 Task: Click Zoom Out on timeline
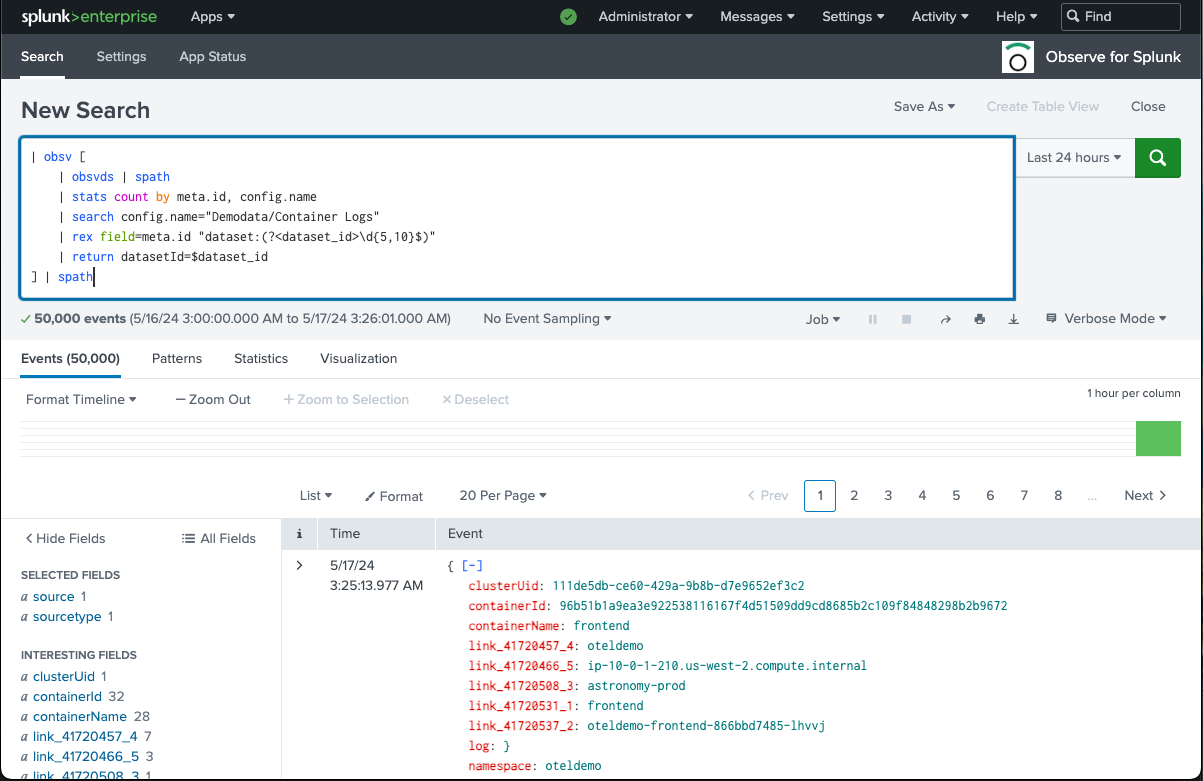point(213,399)
